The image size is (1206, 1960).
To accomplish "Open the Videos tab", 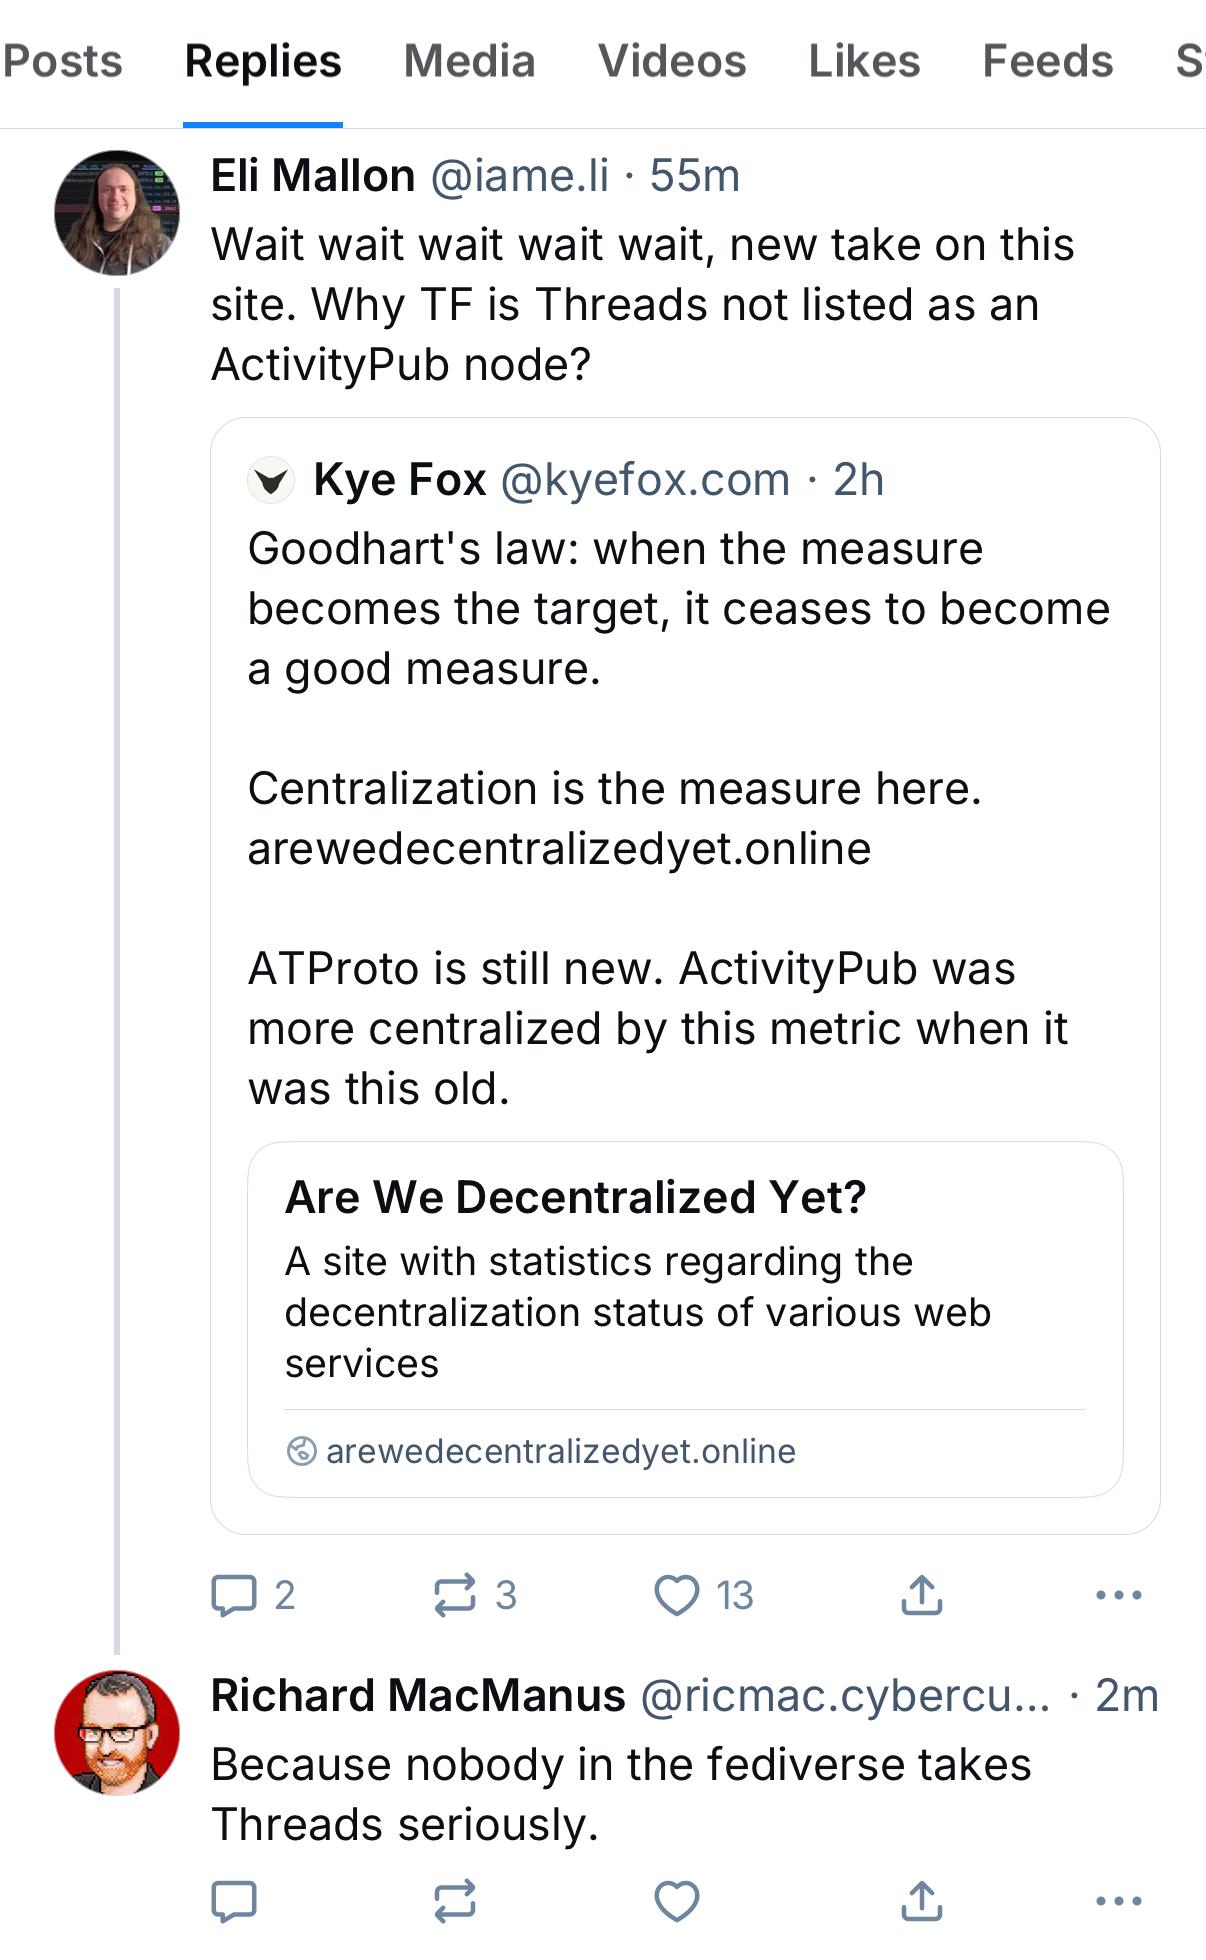I will click(x=672, y=62).
